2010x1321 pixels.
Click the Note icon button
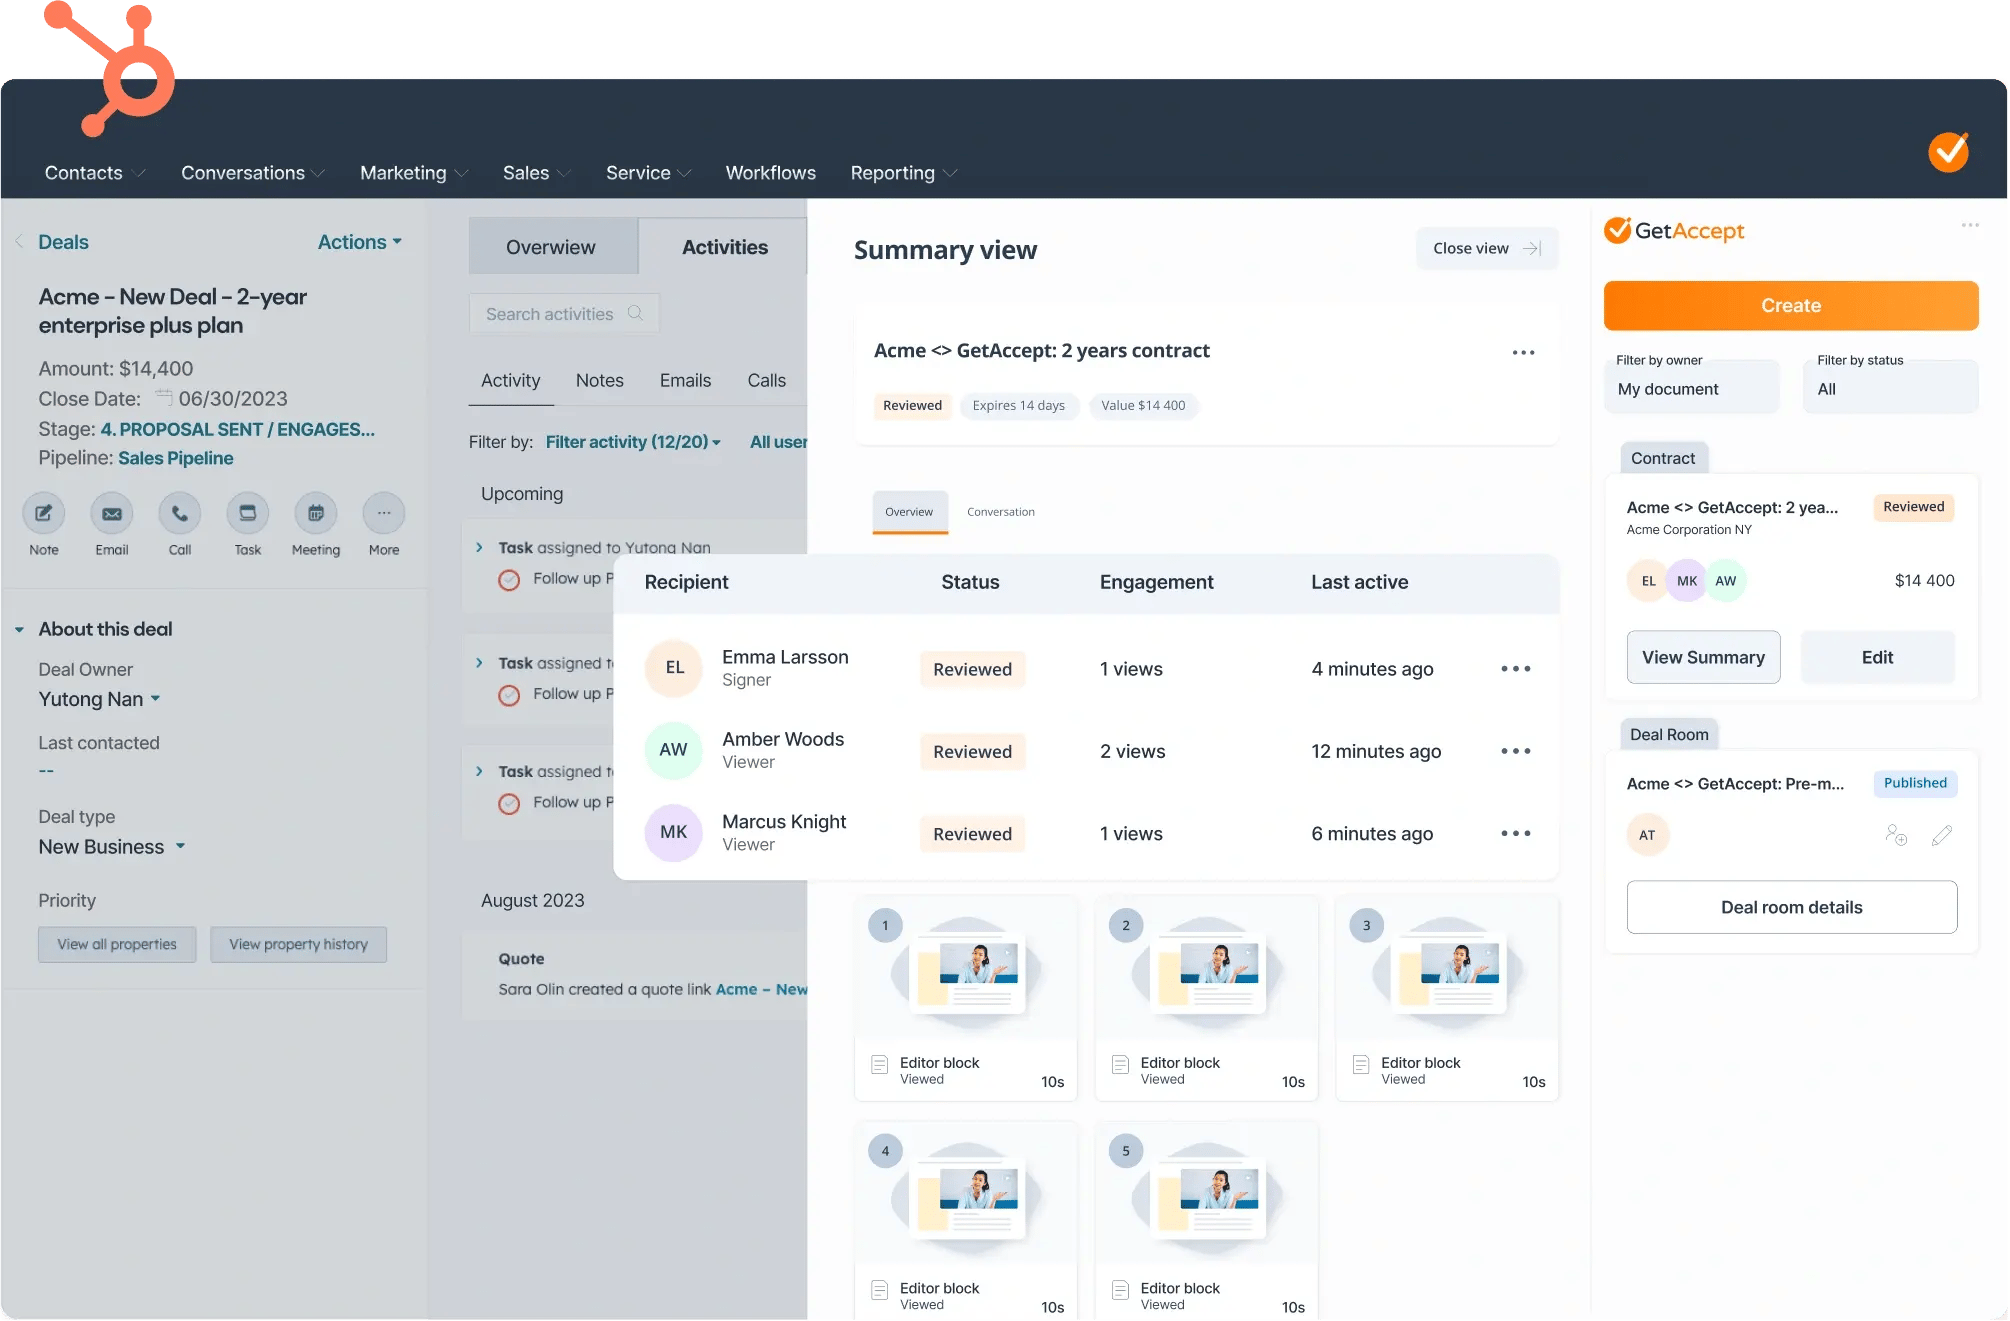click(x=44, y=514)
